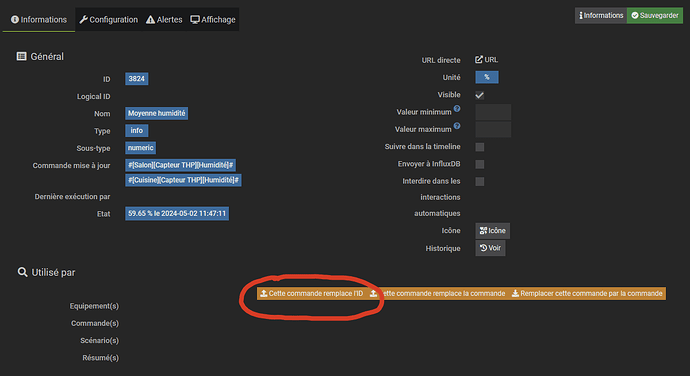This screenshot has width=690, height=376.
Task: Click the Sauvegarder check-circle icon
Action: 635,15
